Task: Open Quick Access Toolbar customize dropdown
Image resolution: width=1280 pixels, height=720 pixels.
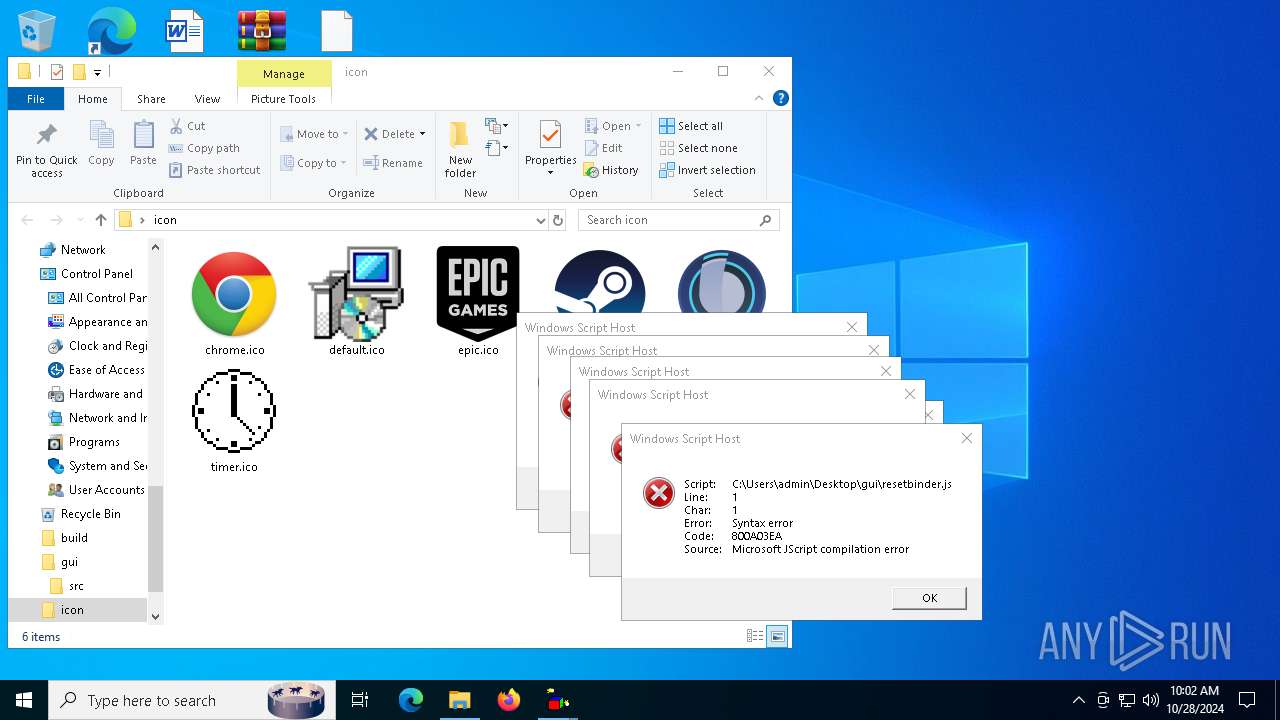Action: (x=97, y=72)
